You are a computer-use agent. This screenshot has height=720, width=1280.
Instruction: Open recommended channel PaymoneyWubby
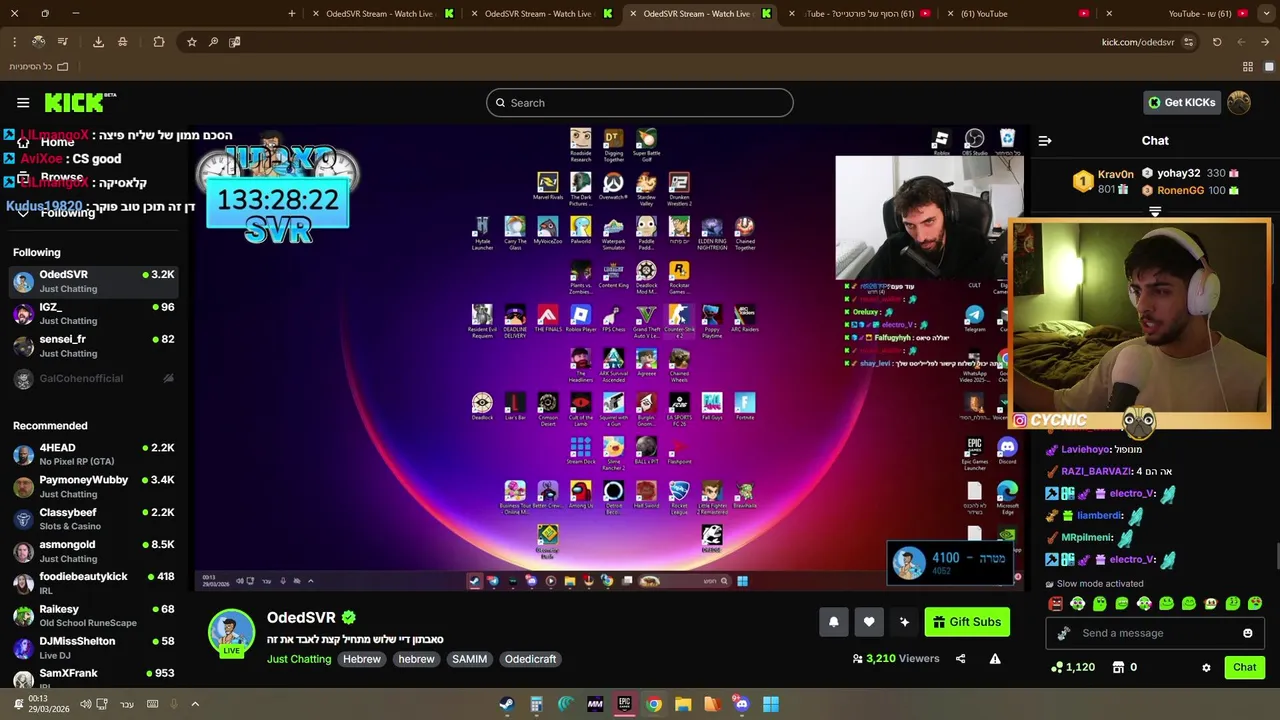(93, 486)
